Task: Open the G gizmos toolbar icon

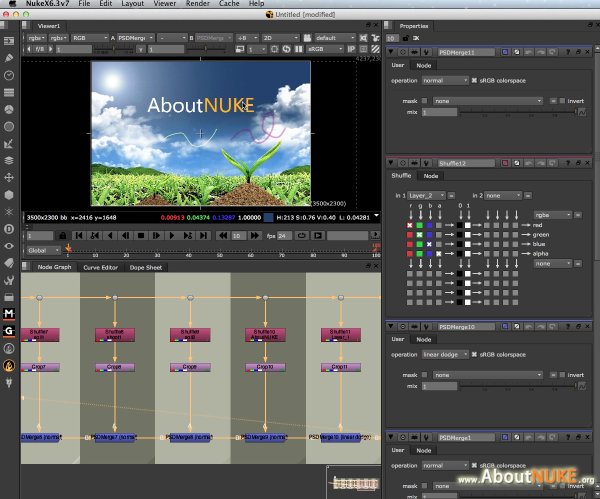Action: 9,331
